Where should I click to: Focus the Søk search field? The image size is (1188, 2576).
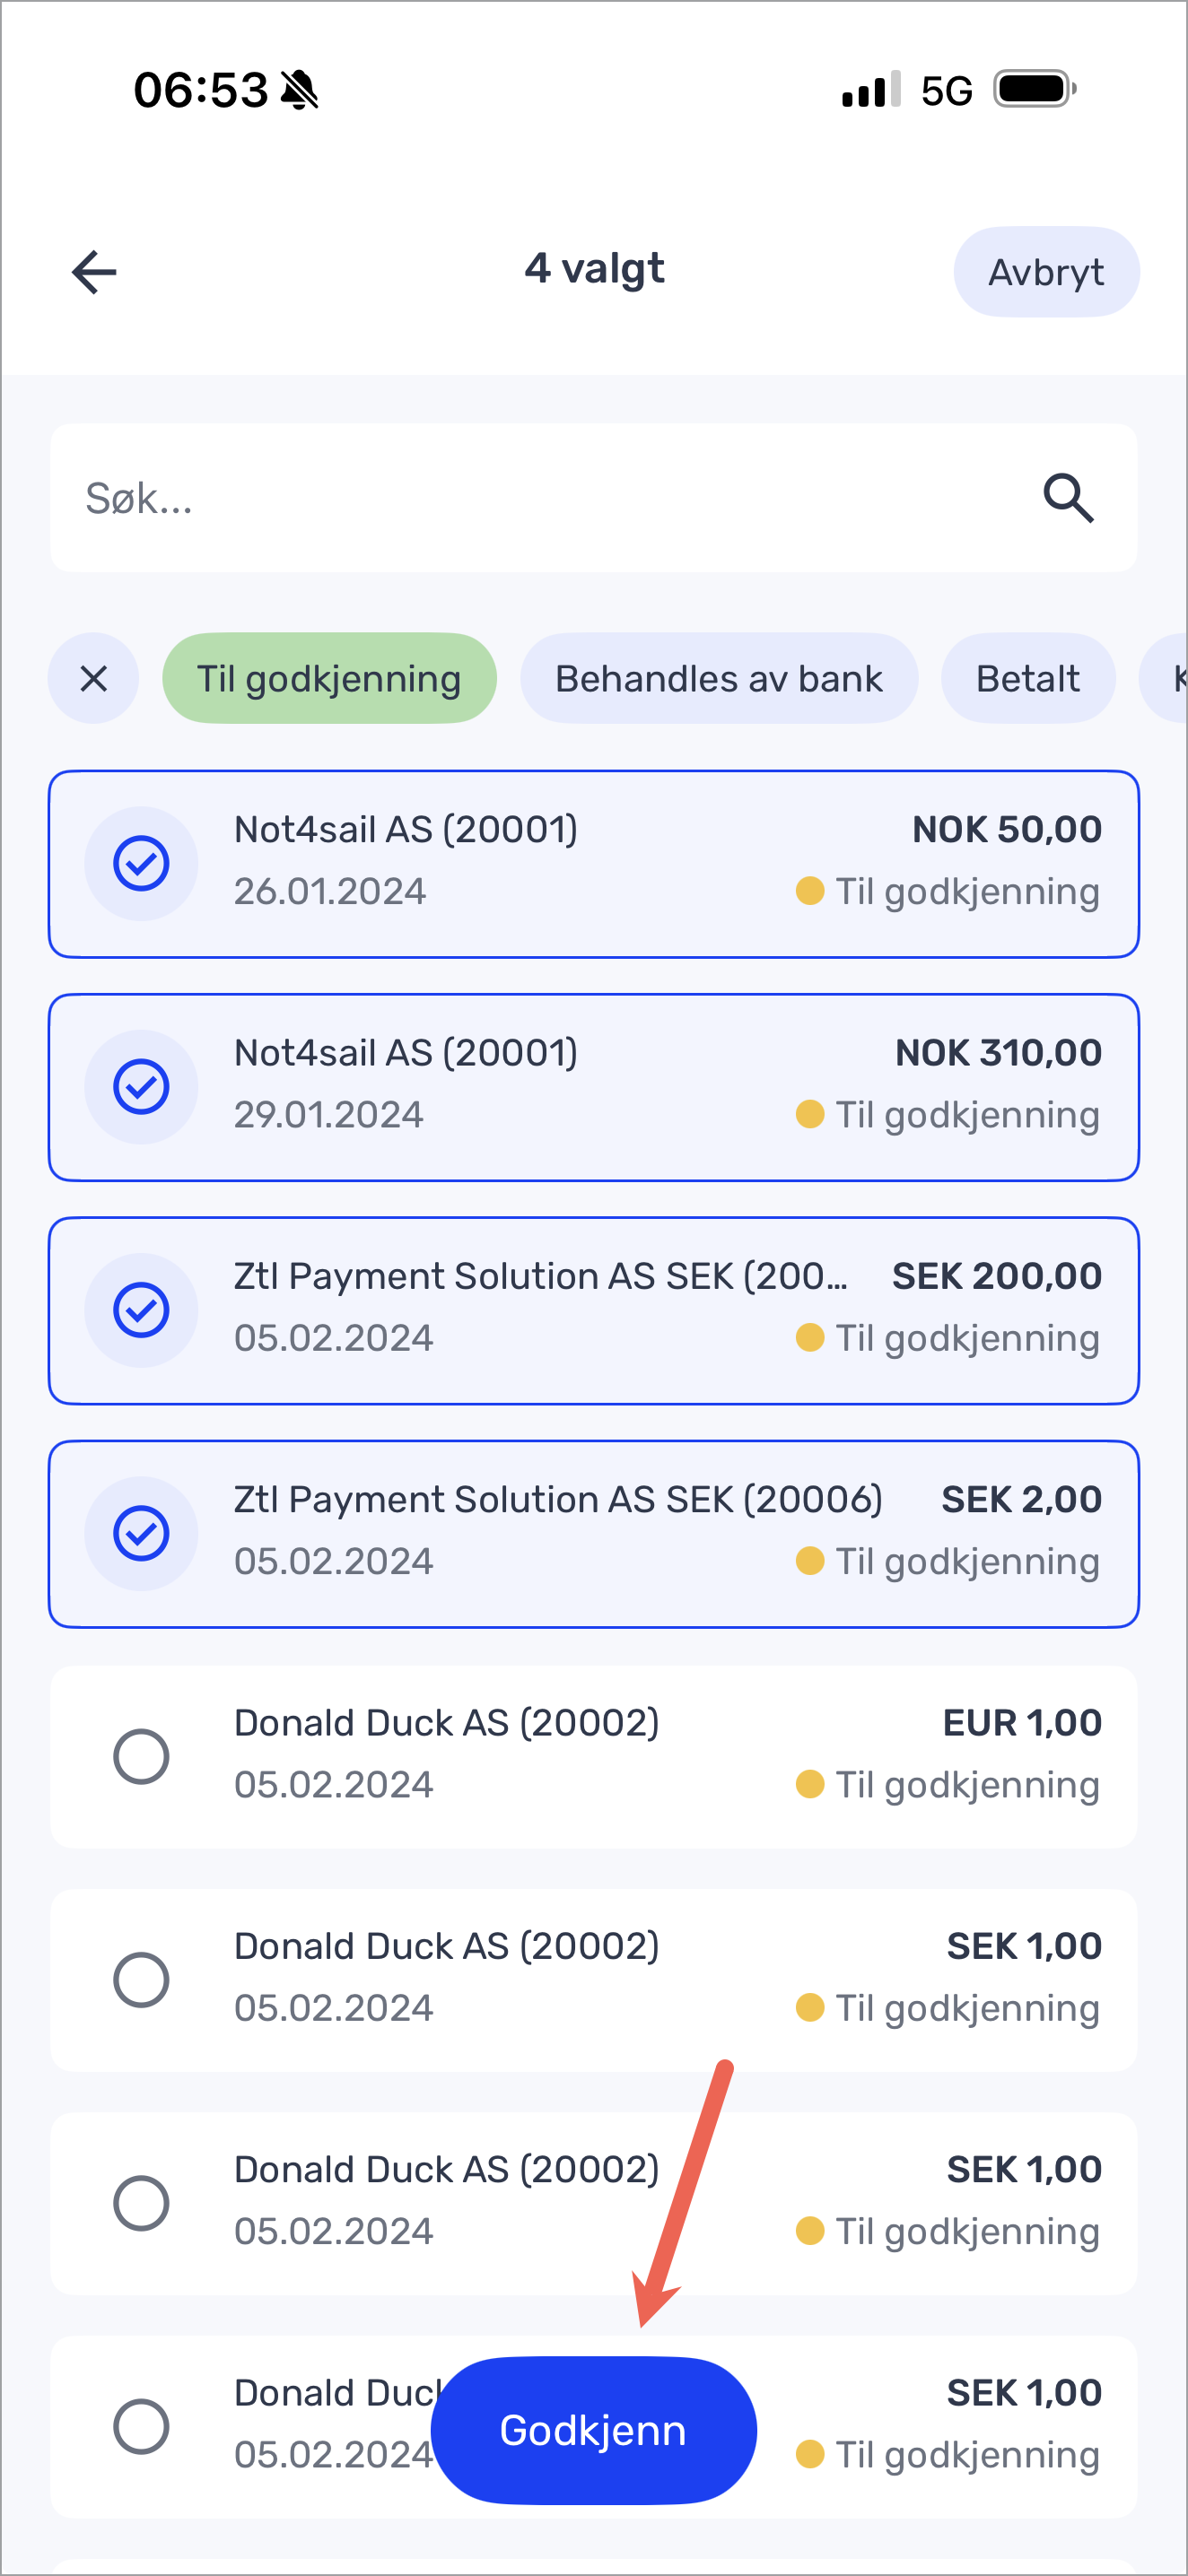click(540, 498)
